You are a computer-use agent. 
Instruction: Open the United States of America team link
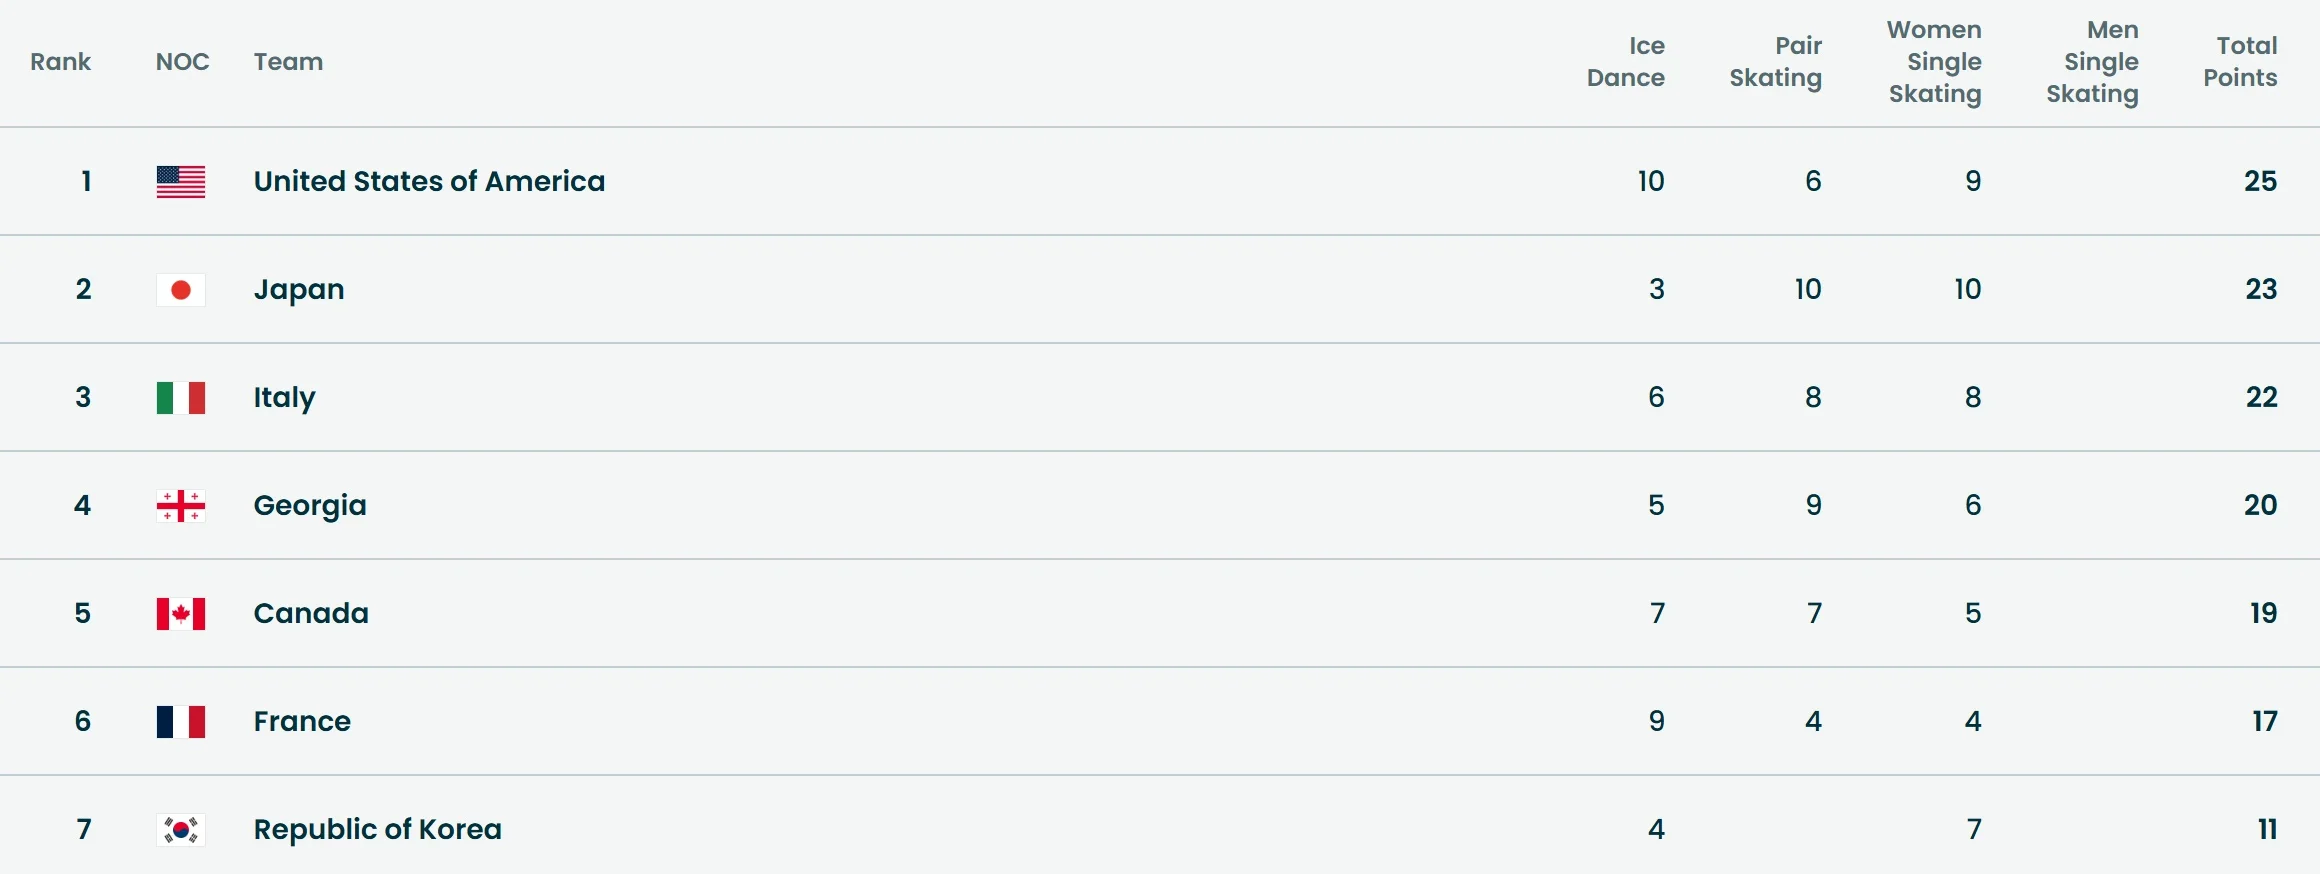point(429,181)
